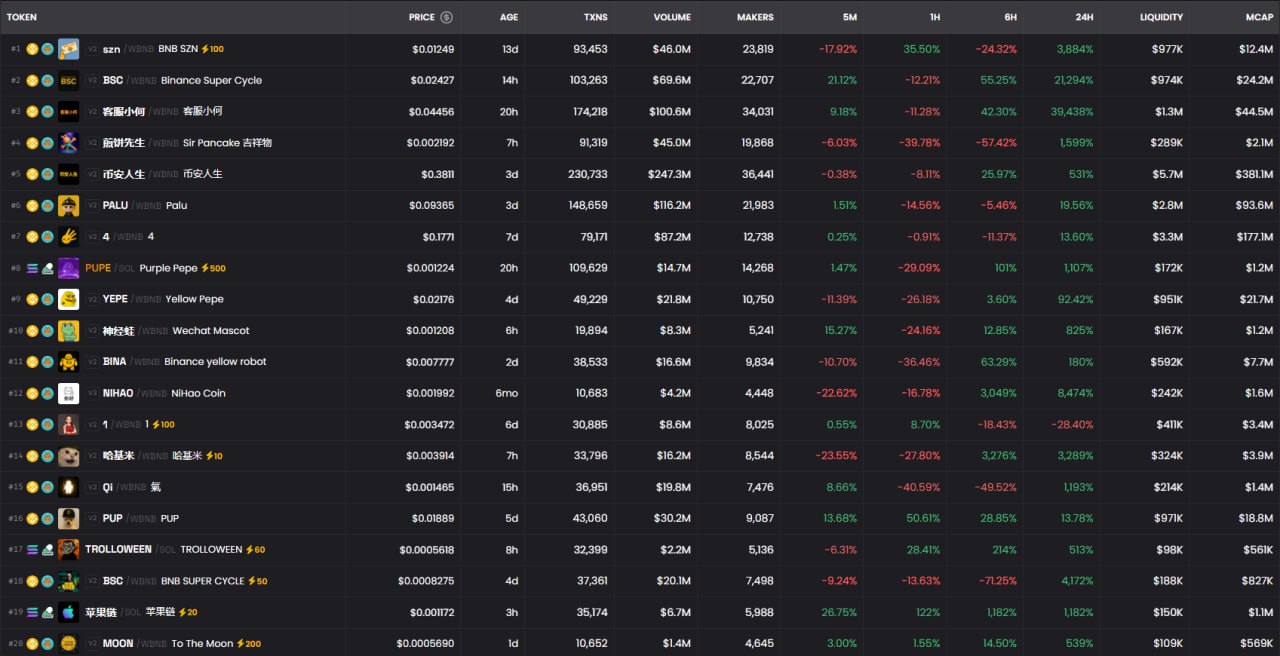Click the MAKERS column header
Screen dimensions: 1280x656
coord(754,17)
